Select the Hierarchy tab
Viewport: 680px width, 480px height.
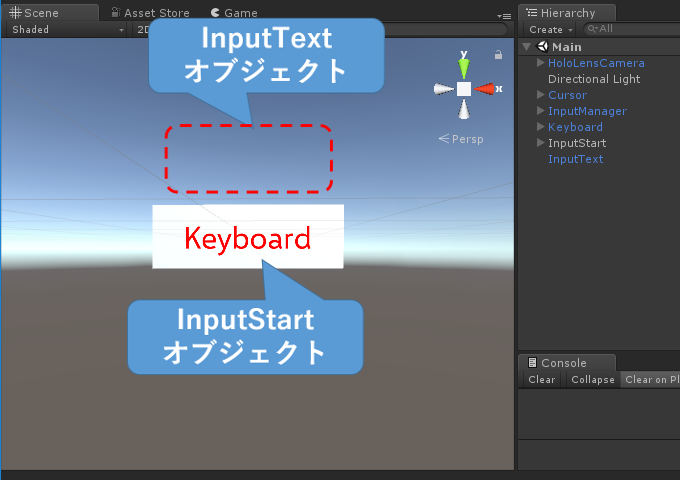pyautogui.click(x=567, y=13)
